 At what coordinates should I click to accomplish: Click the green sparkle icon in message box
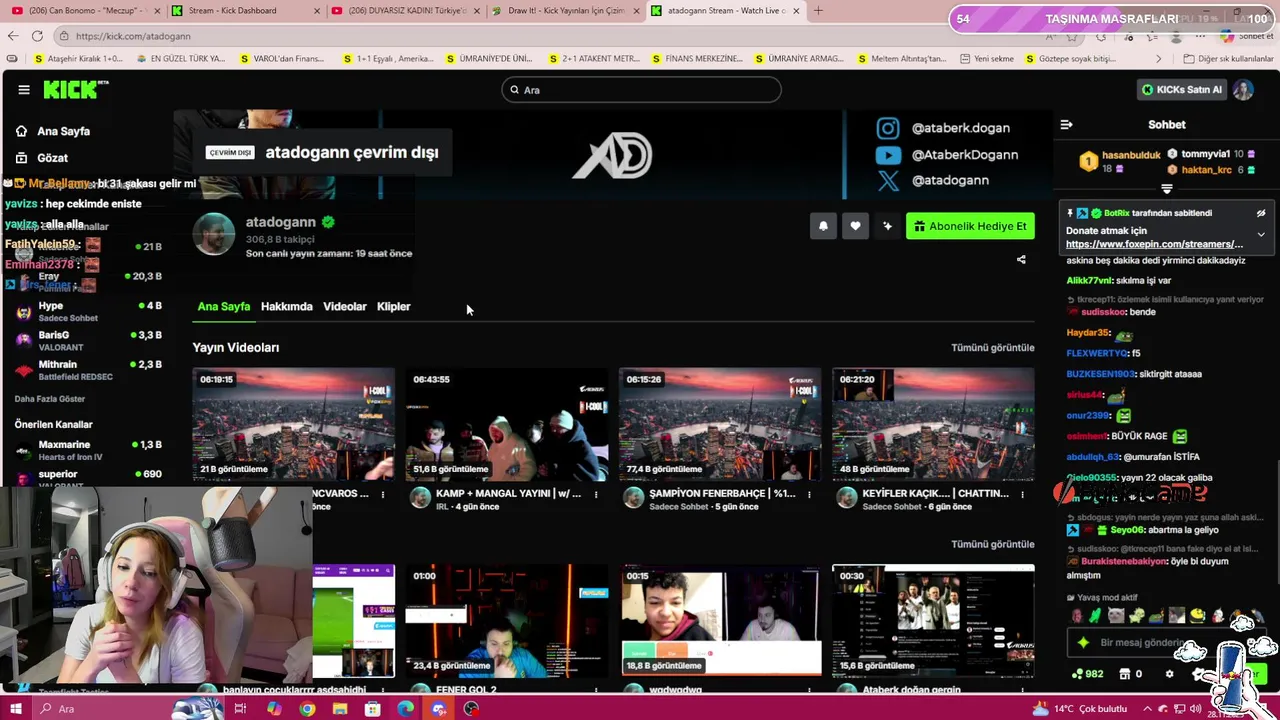[x=1083, y=643]
